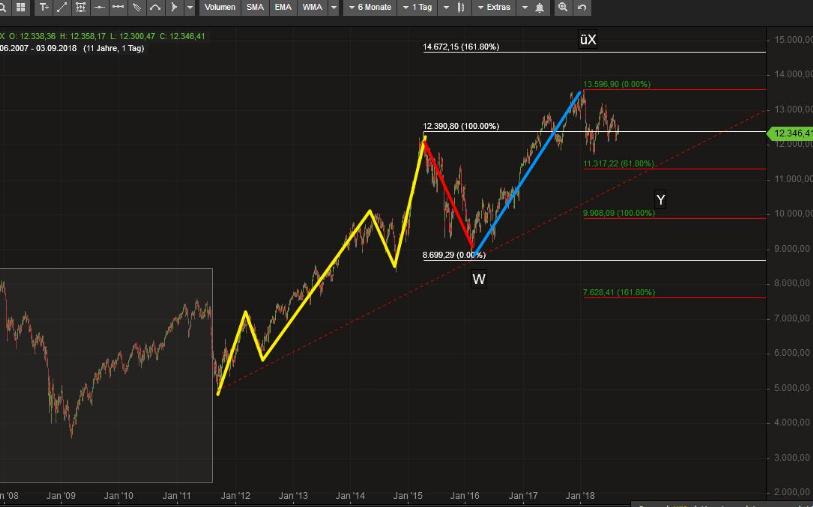Click the zoom-in magnifier icon
The image size is (813, 507).
[x=563, y=7]
